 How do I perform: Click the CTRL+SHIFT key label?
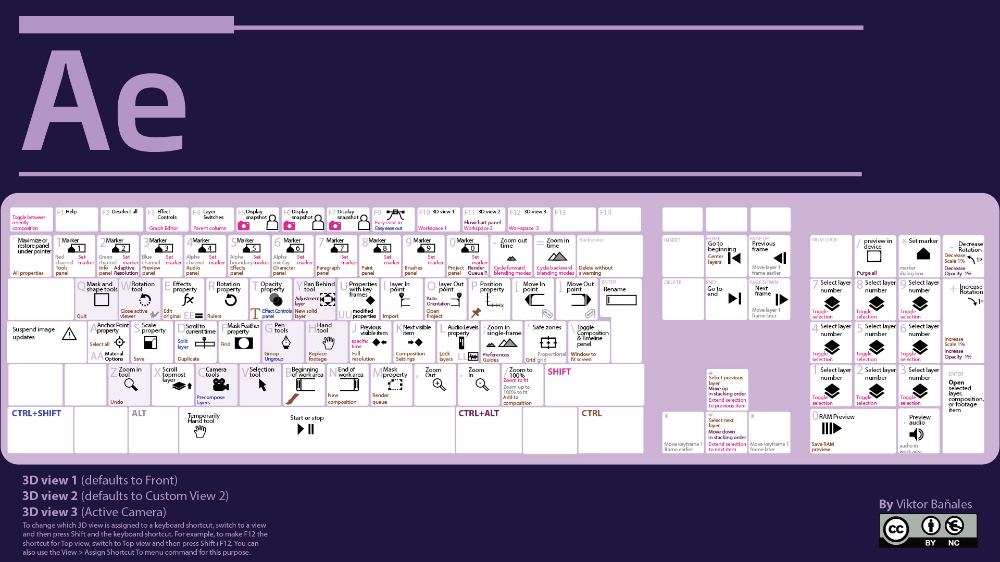pyautogui.click(x=36, y=413)
